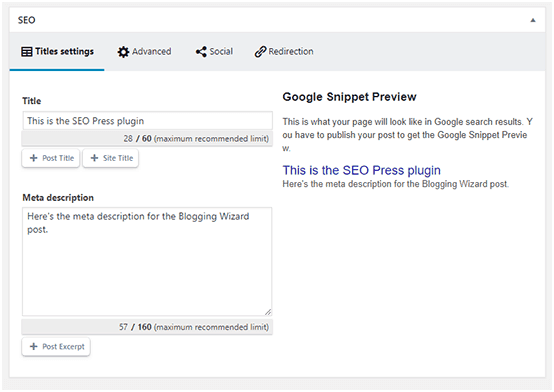Insert Site Title variable button

[x=111, y=158]
